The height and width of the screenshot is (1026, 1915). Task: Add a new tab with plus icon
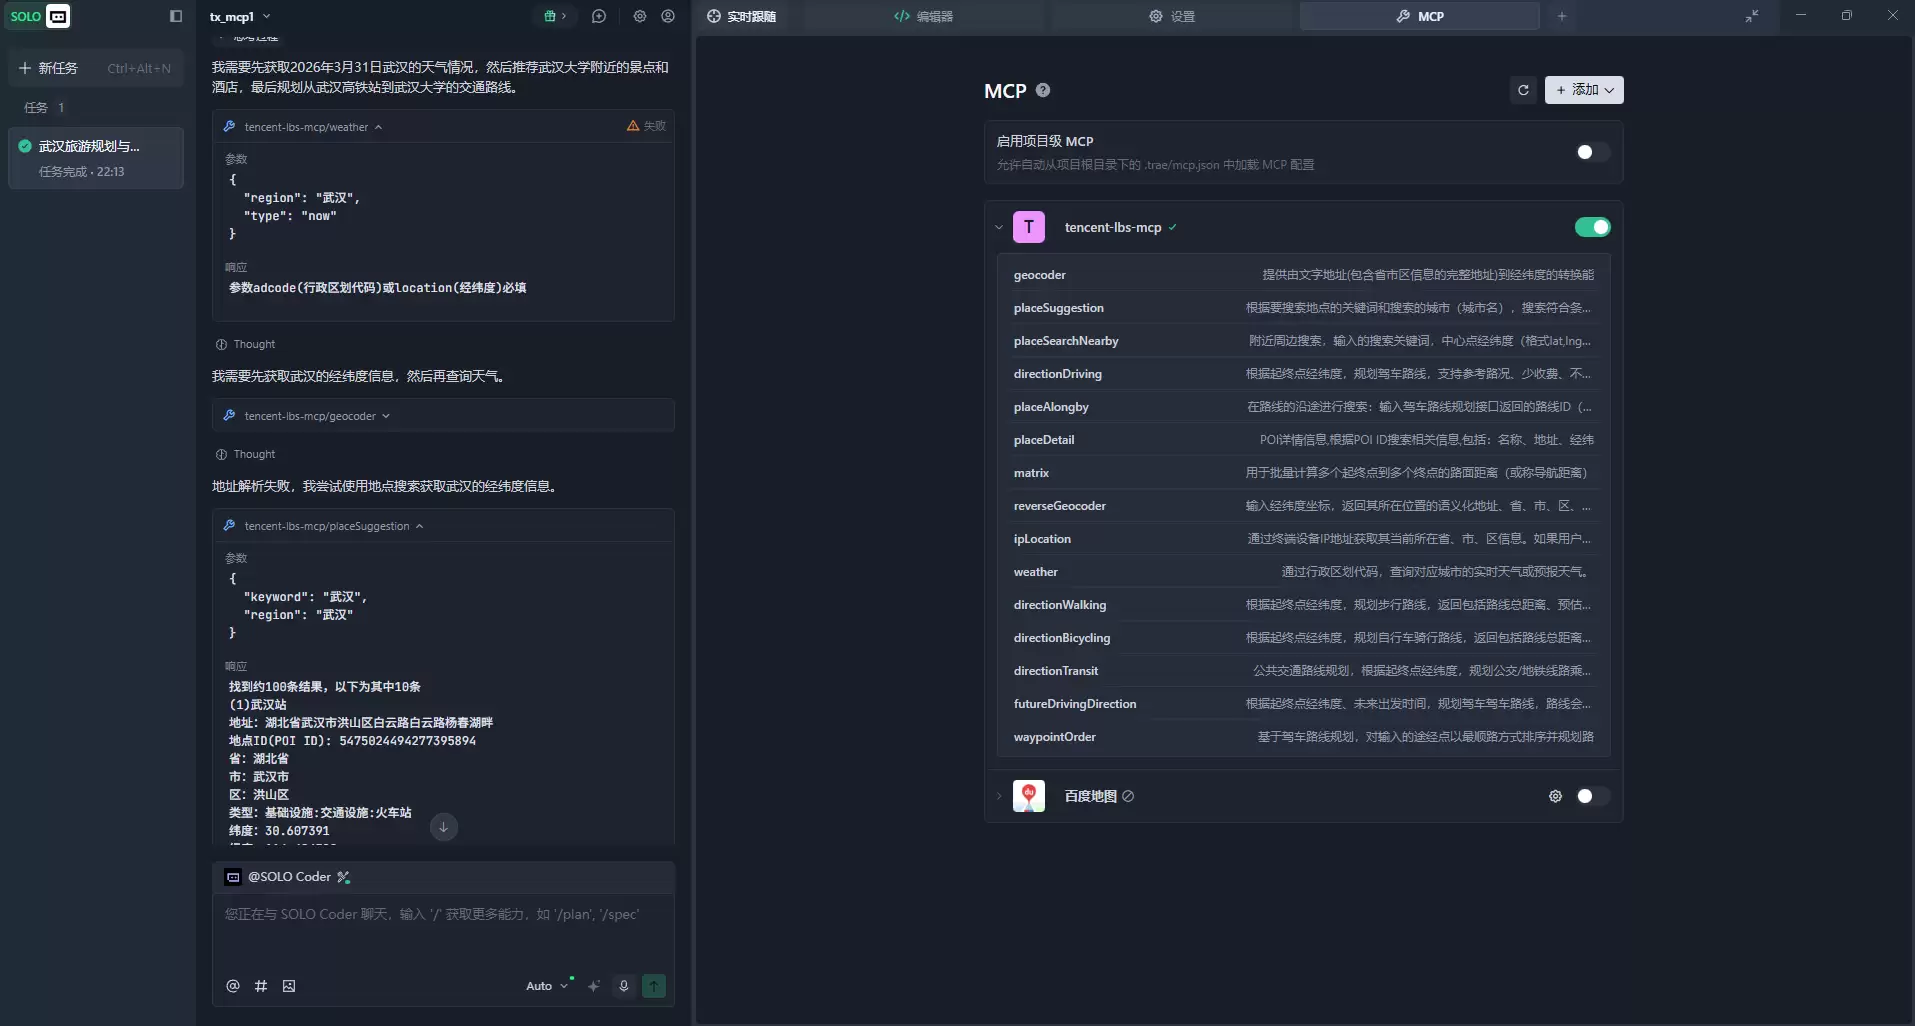1562,16
